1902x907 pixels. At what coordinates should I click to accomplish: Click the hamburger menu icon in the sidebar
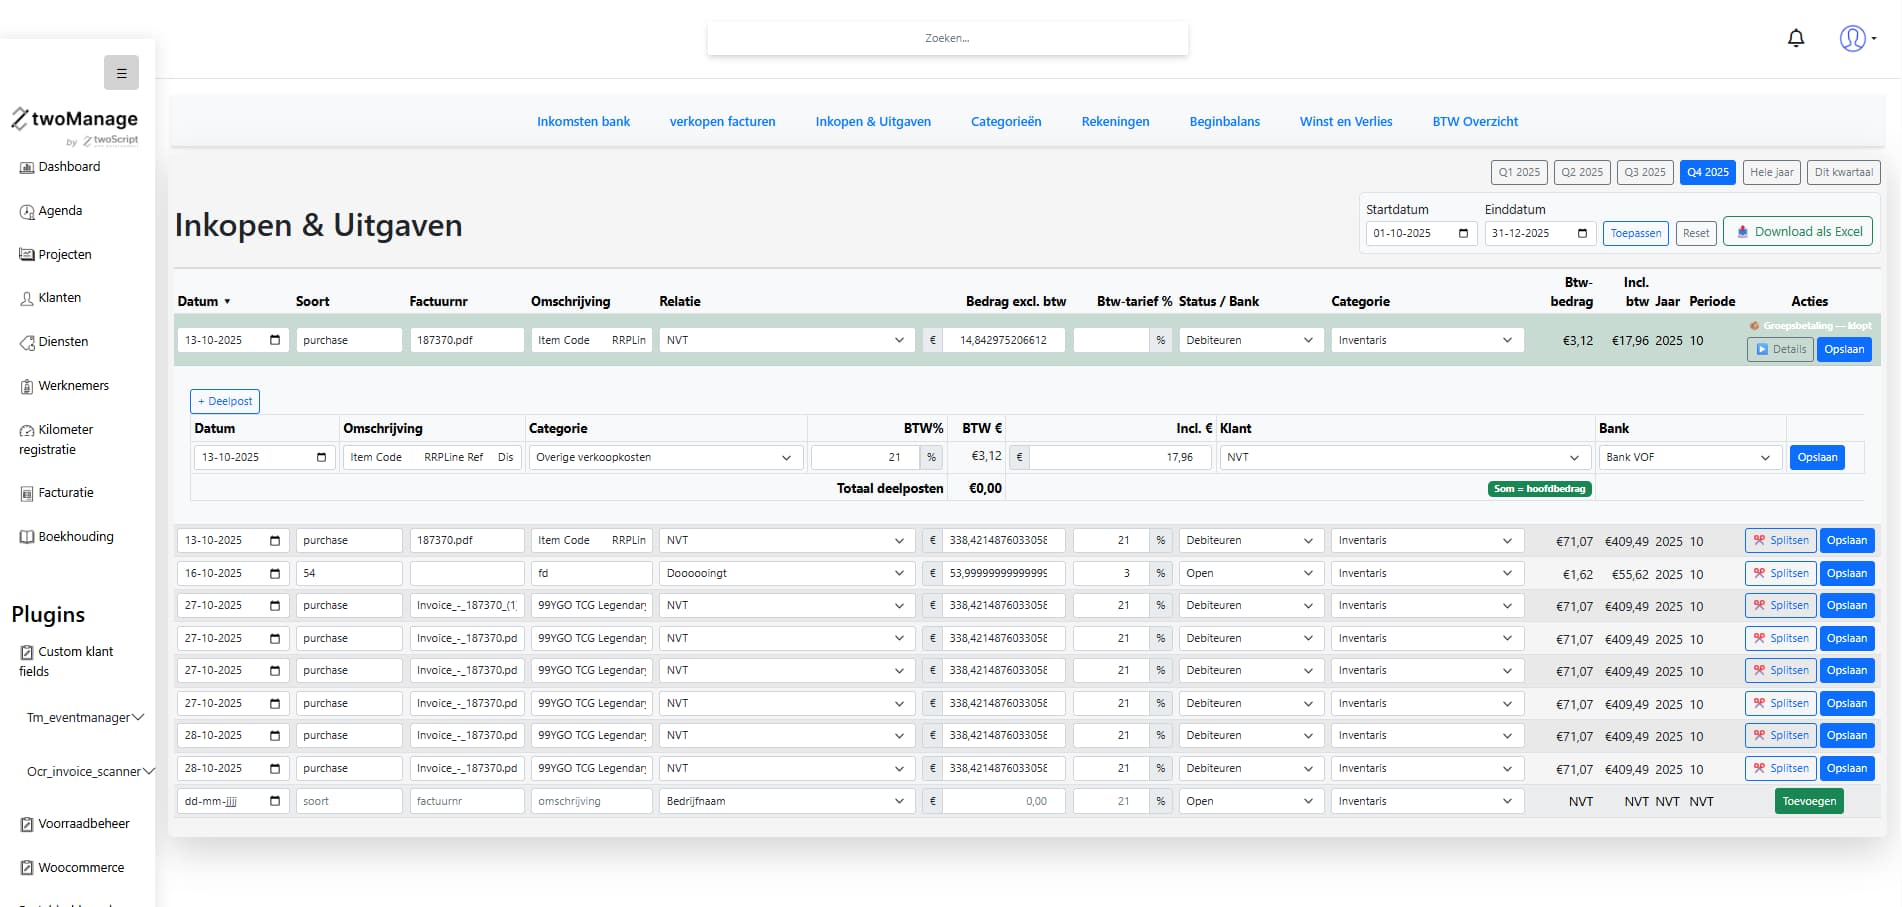click(x=121, y=73)
